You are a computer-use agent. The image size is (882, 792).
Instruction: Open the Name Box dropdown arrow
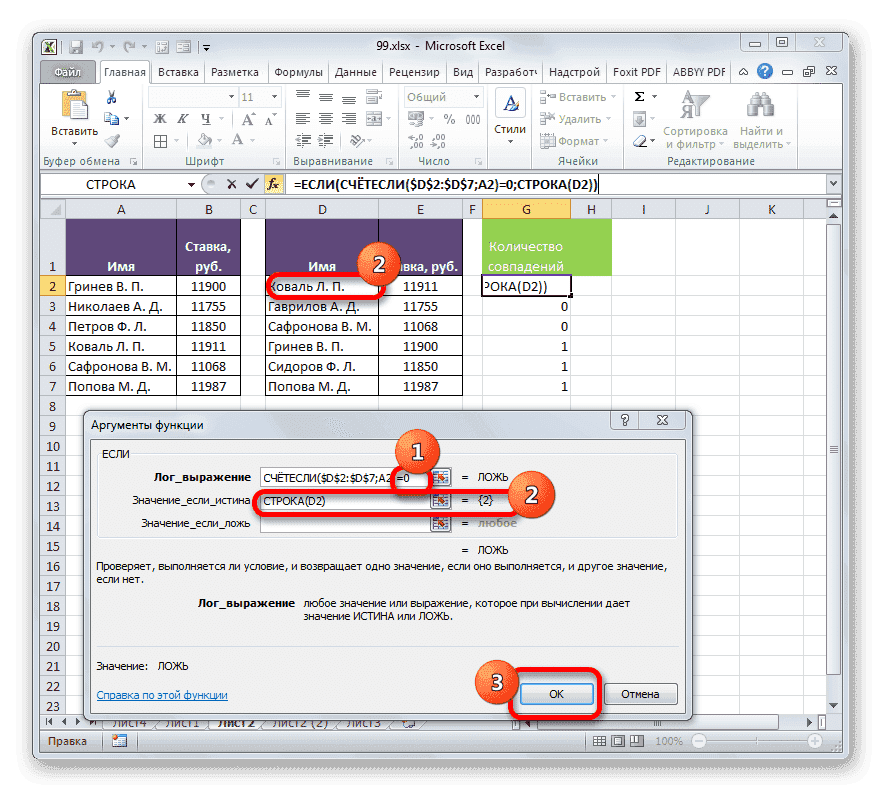point(190,184)
